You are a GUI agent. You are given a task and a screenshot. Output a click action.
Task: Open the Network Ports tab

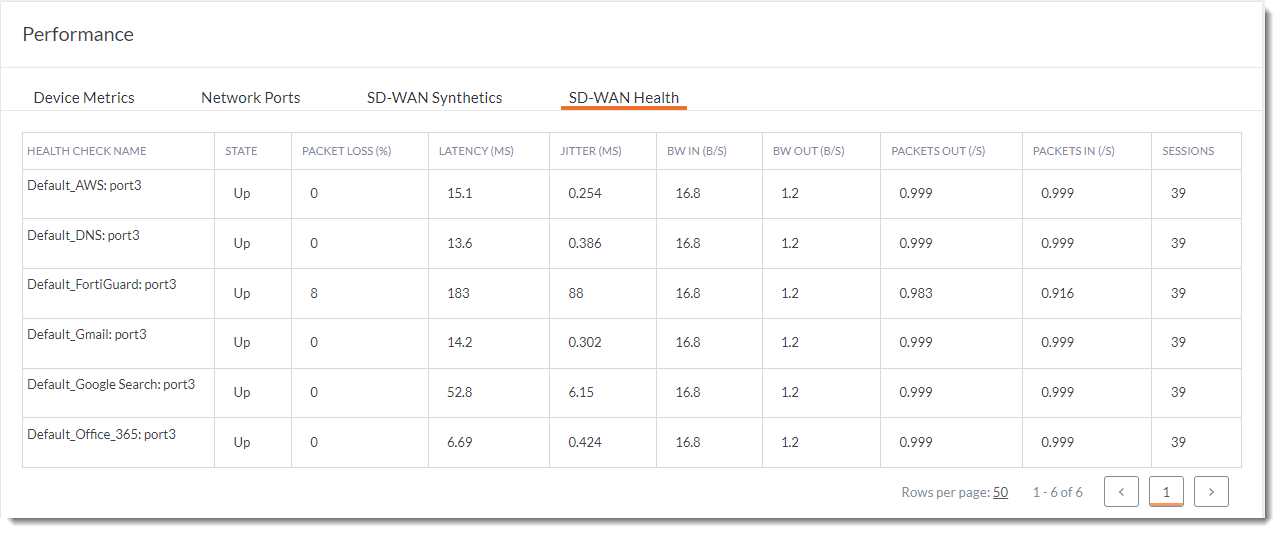click(251, 98)
